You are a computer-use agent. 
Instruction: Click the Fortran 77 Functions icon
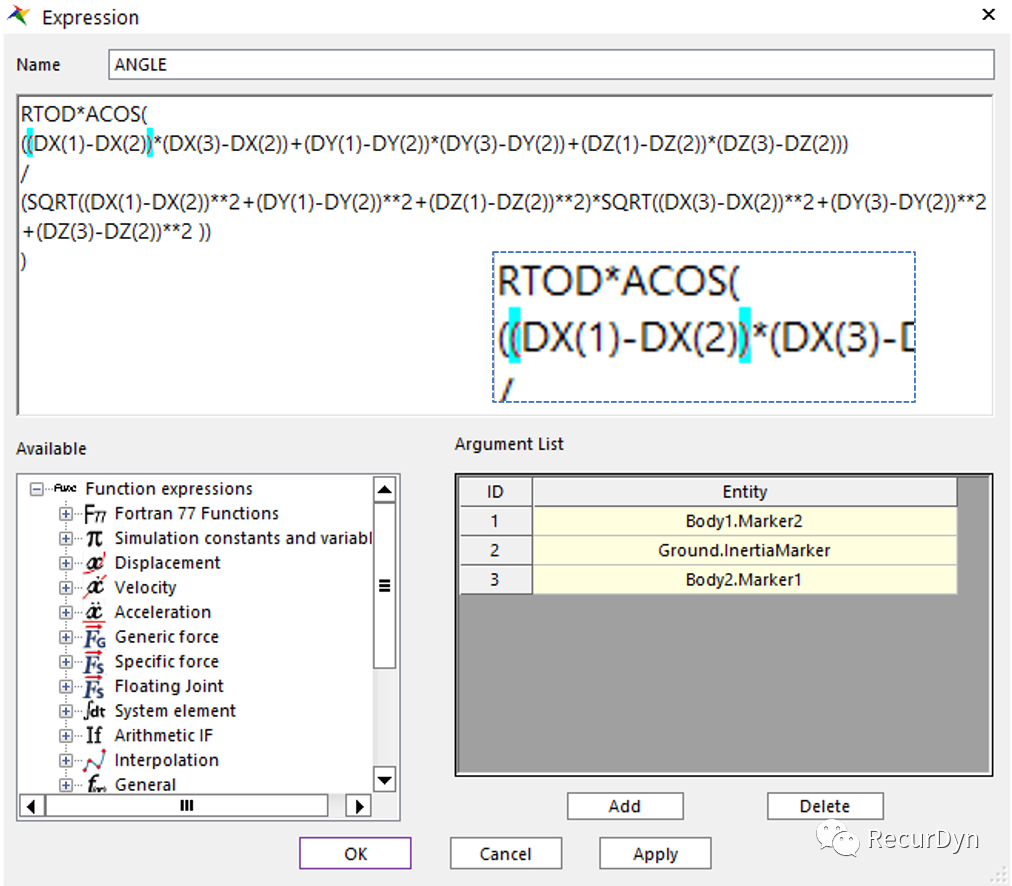pyautogui.click(x=95, y=514)
